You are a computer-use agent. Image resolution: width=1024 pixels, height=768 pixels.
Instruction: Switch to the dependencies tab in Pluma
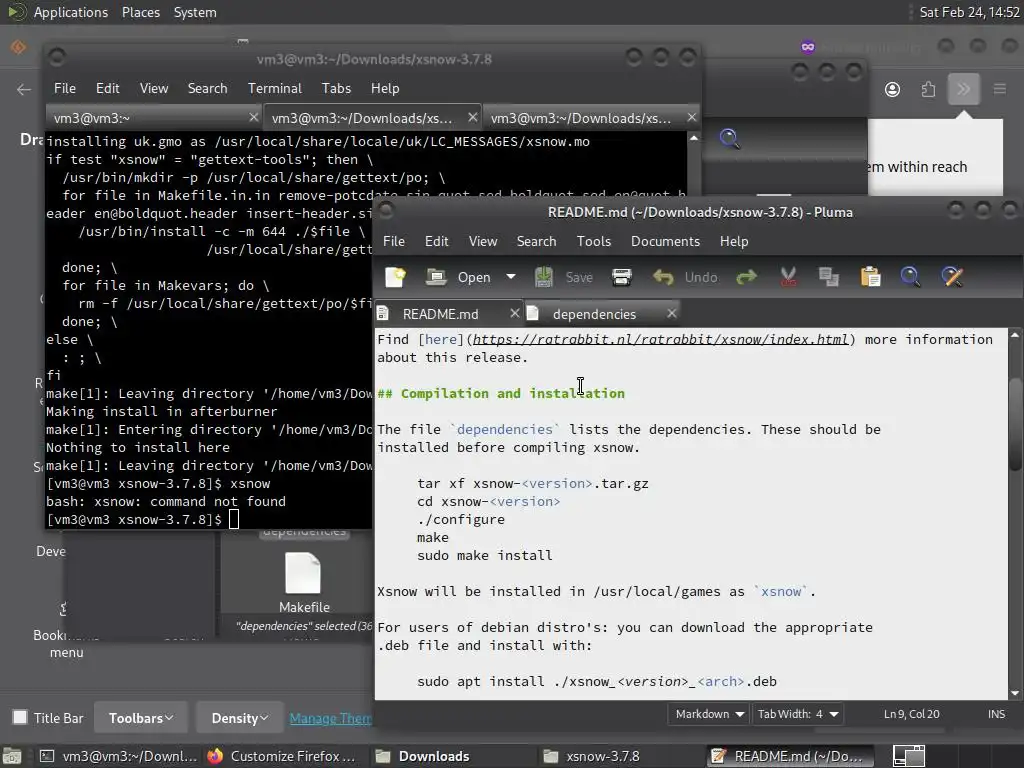(x=594, y=314)
